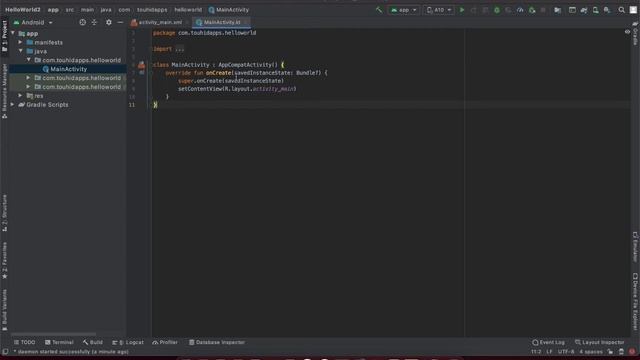Click the Project panel horizontal scrollbar

click(x=53, y=334)
